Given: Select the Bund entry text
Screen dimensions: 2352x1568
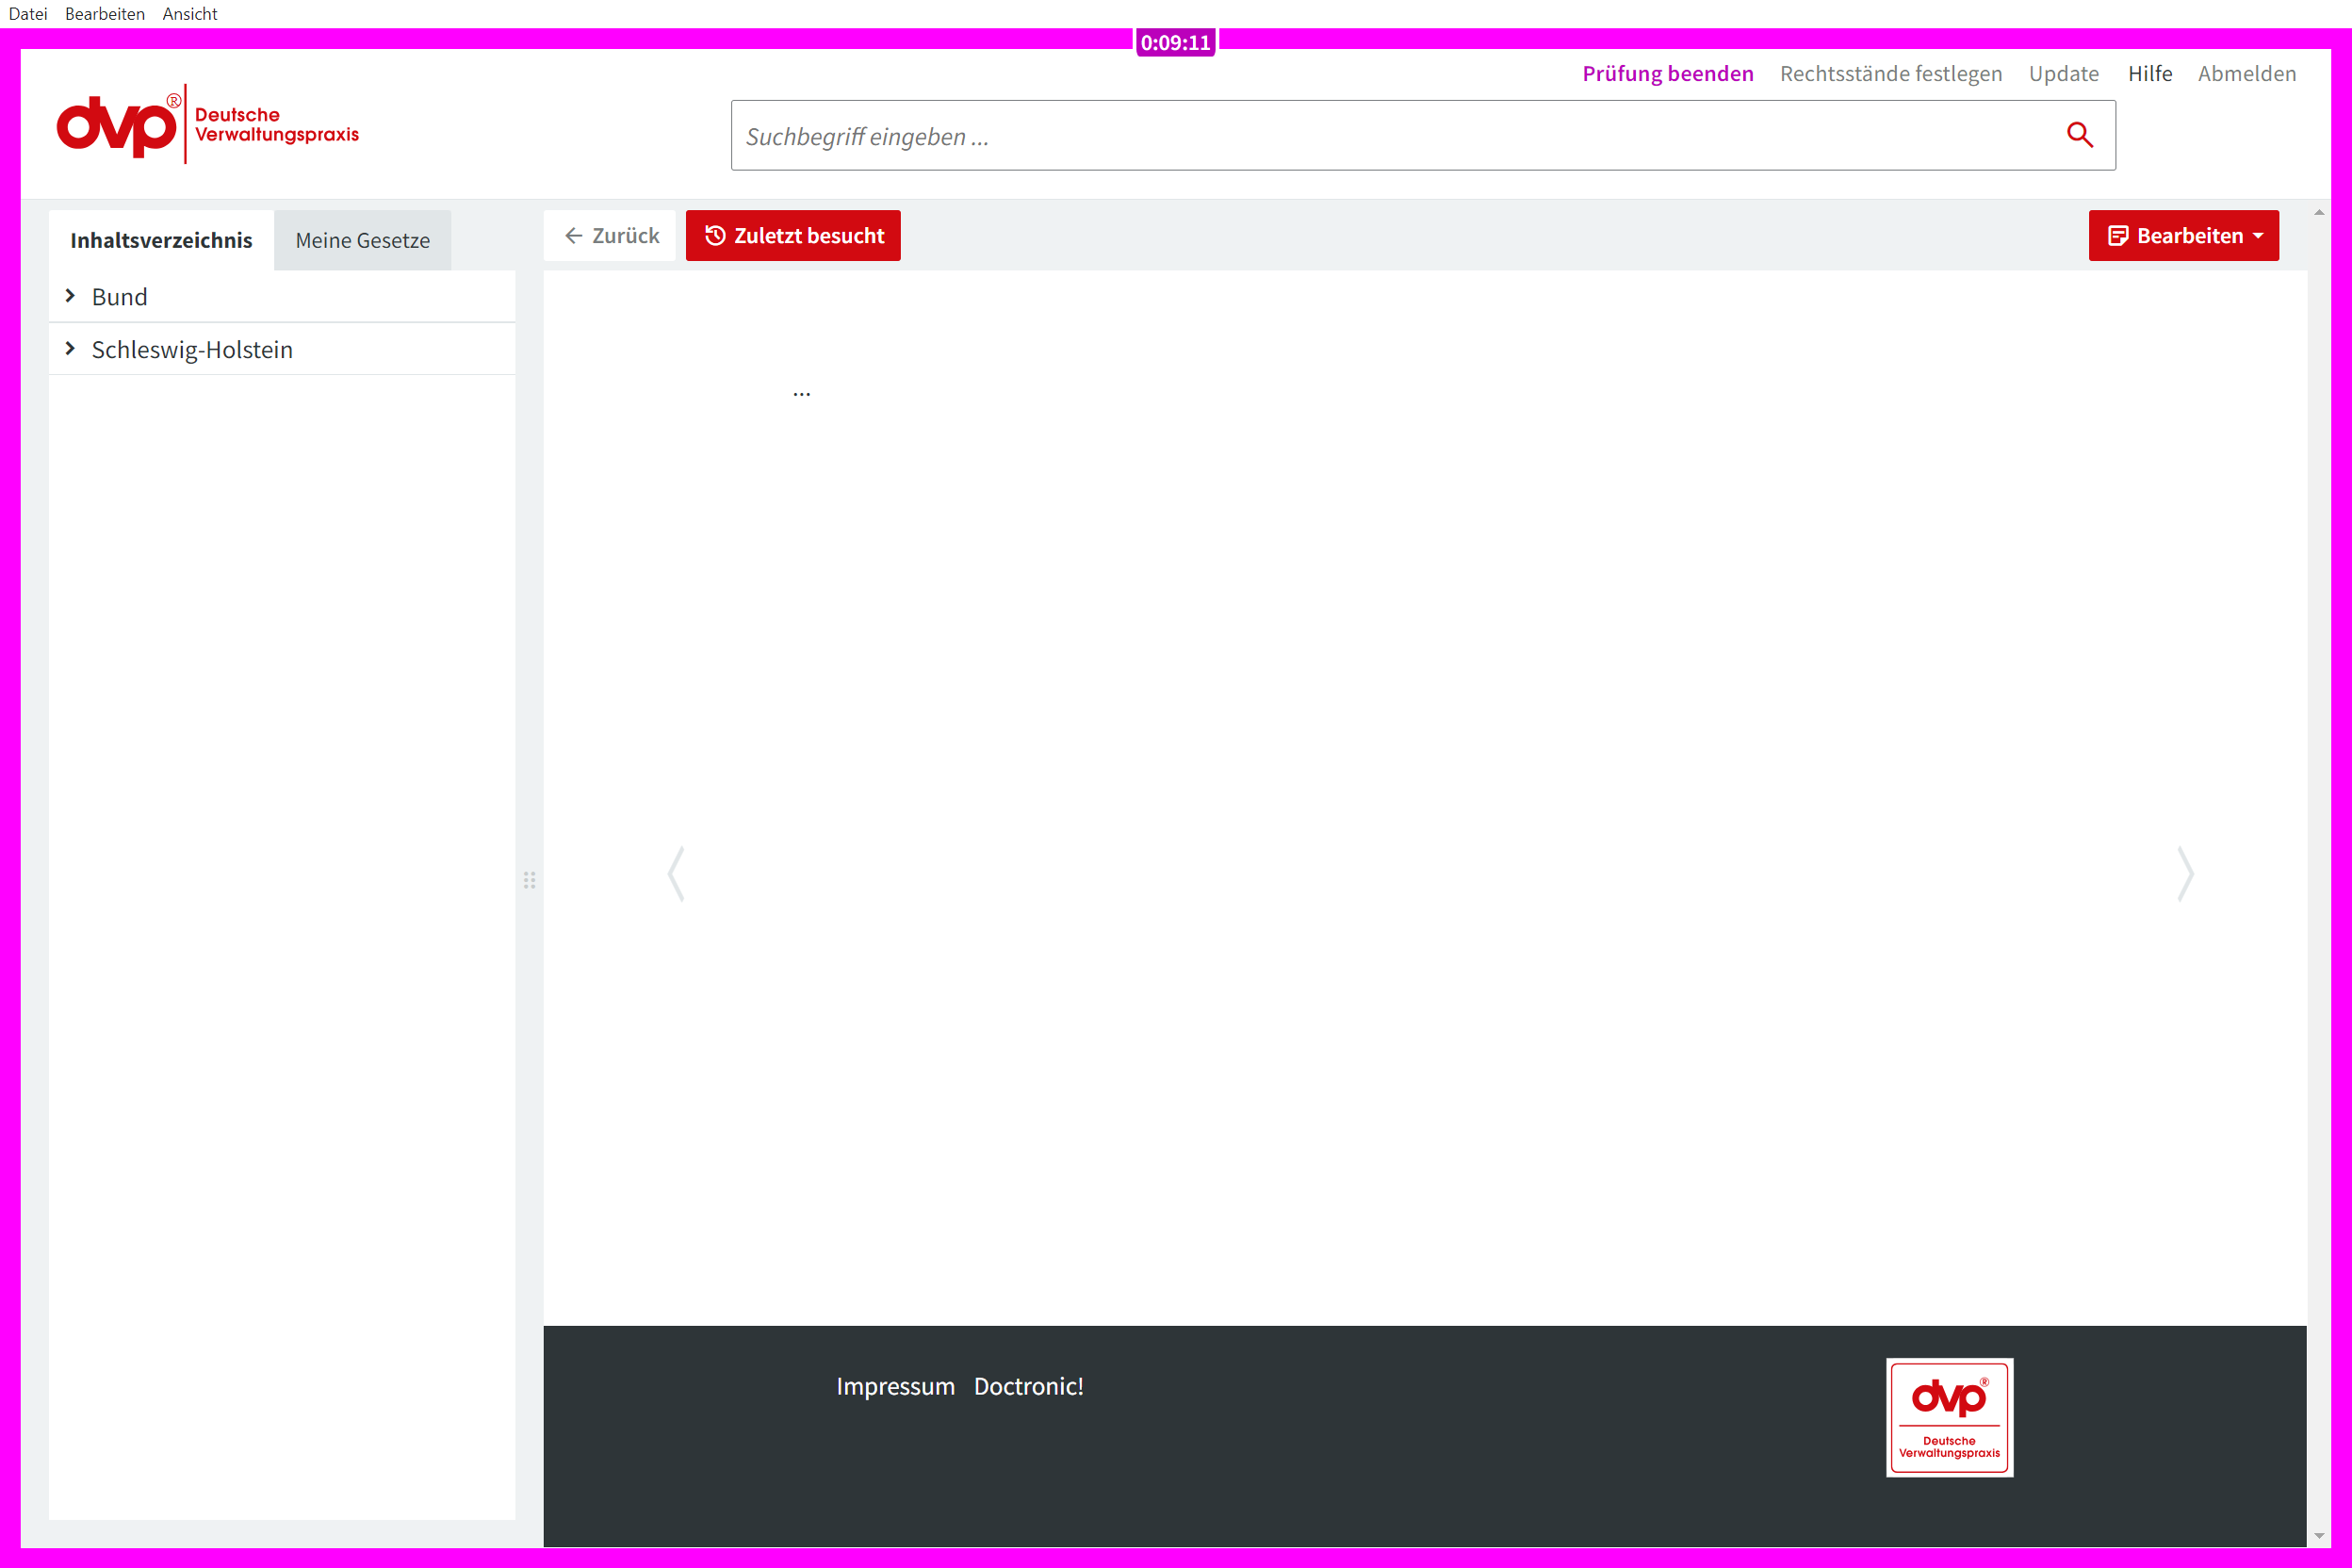Looking at the screenshot, I should click(119, 297).
